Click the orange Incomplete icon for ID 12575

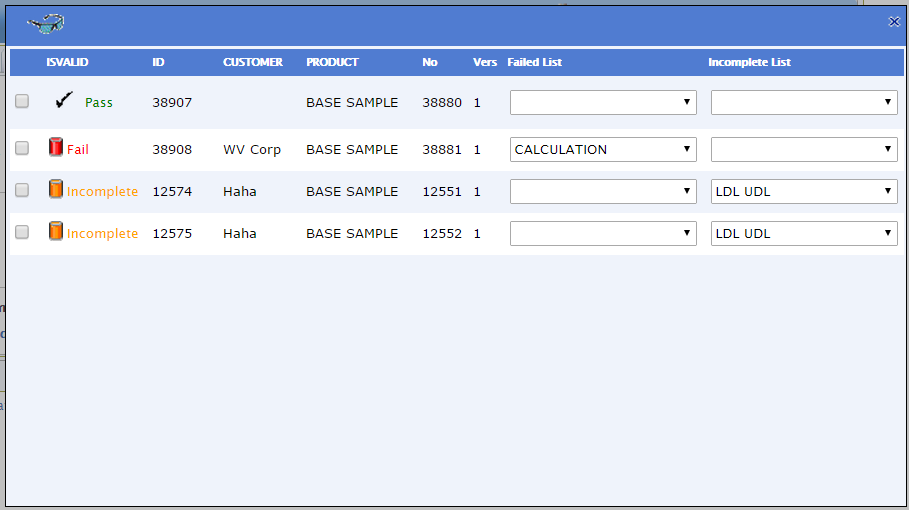click(56, 232)
